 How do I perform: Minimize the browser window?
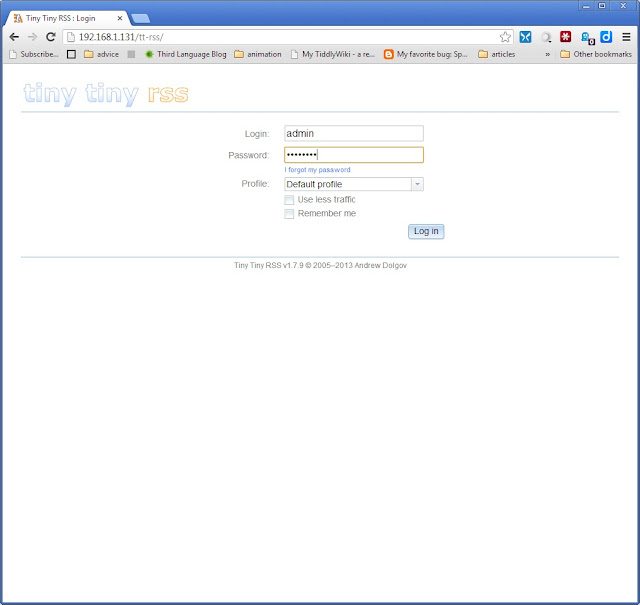[x=587, y=6]
